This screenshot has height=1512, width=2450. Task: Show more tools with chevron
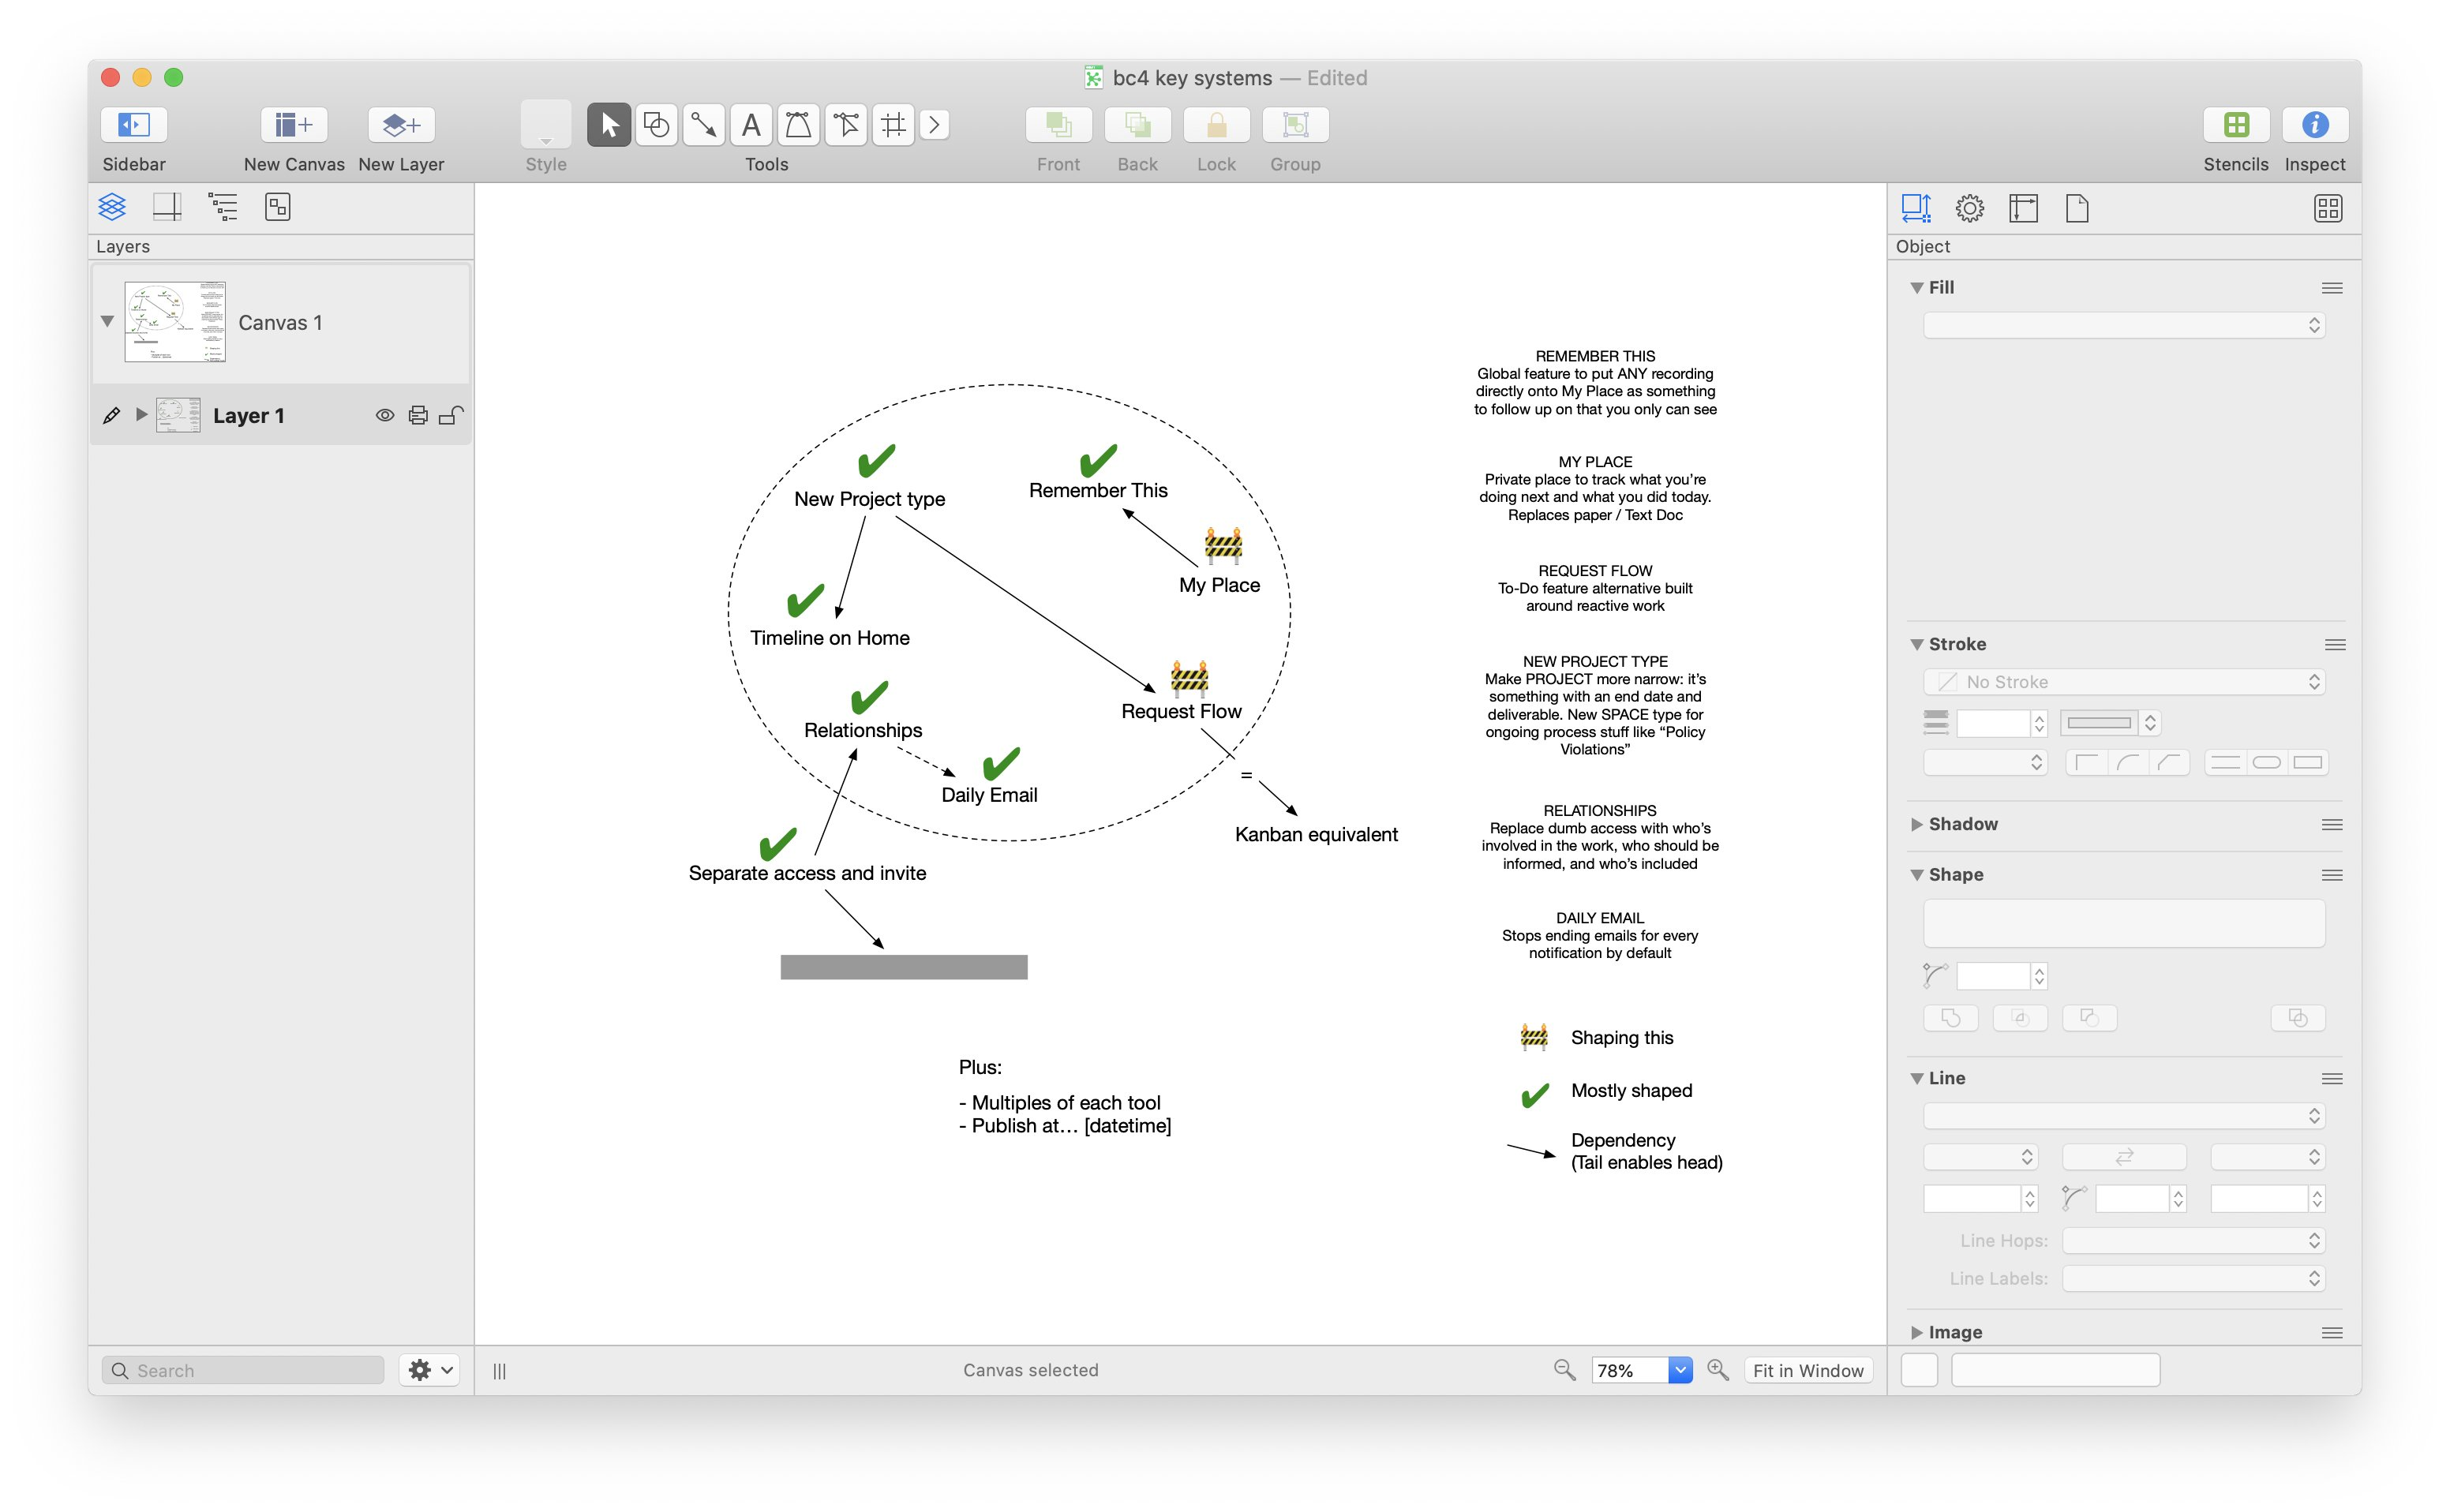(x=934, y=125)
